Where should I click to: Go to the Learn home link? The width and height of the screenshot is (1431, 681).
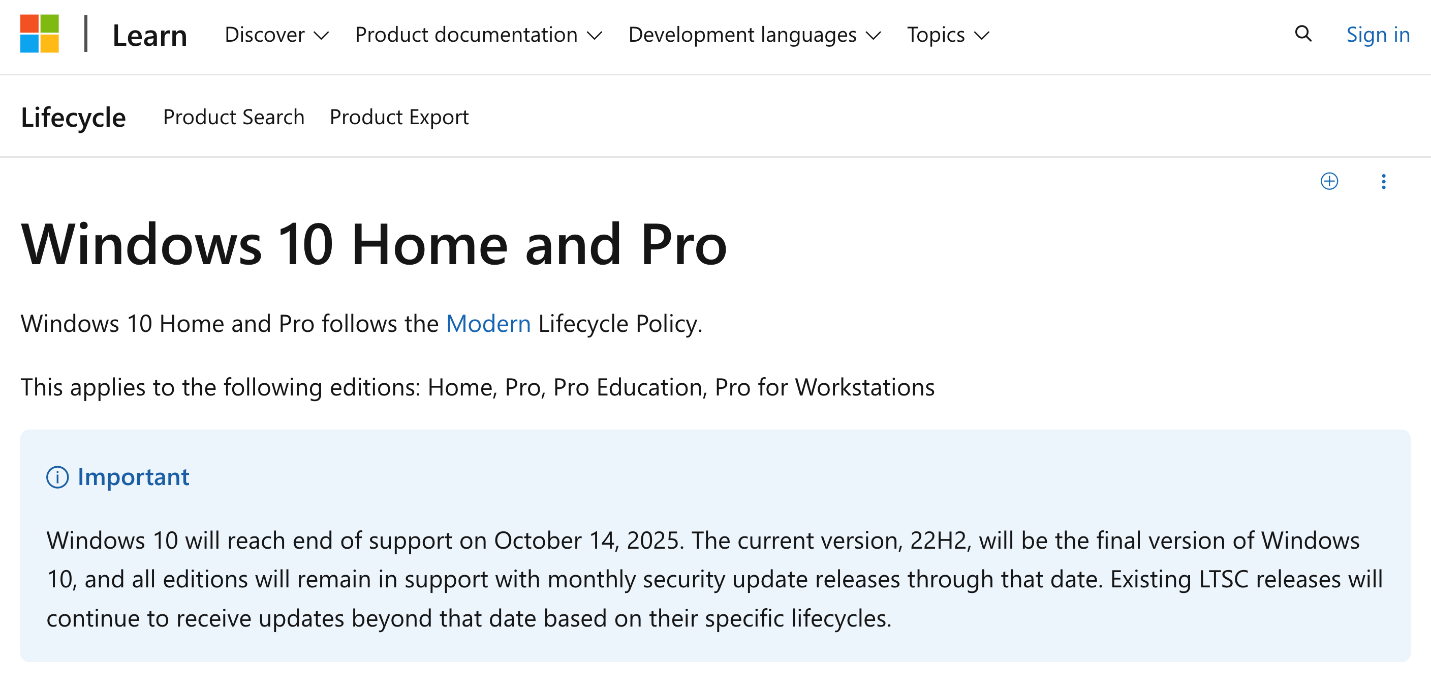tap(150, 35)
